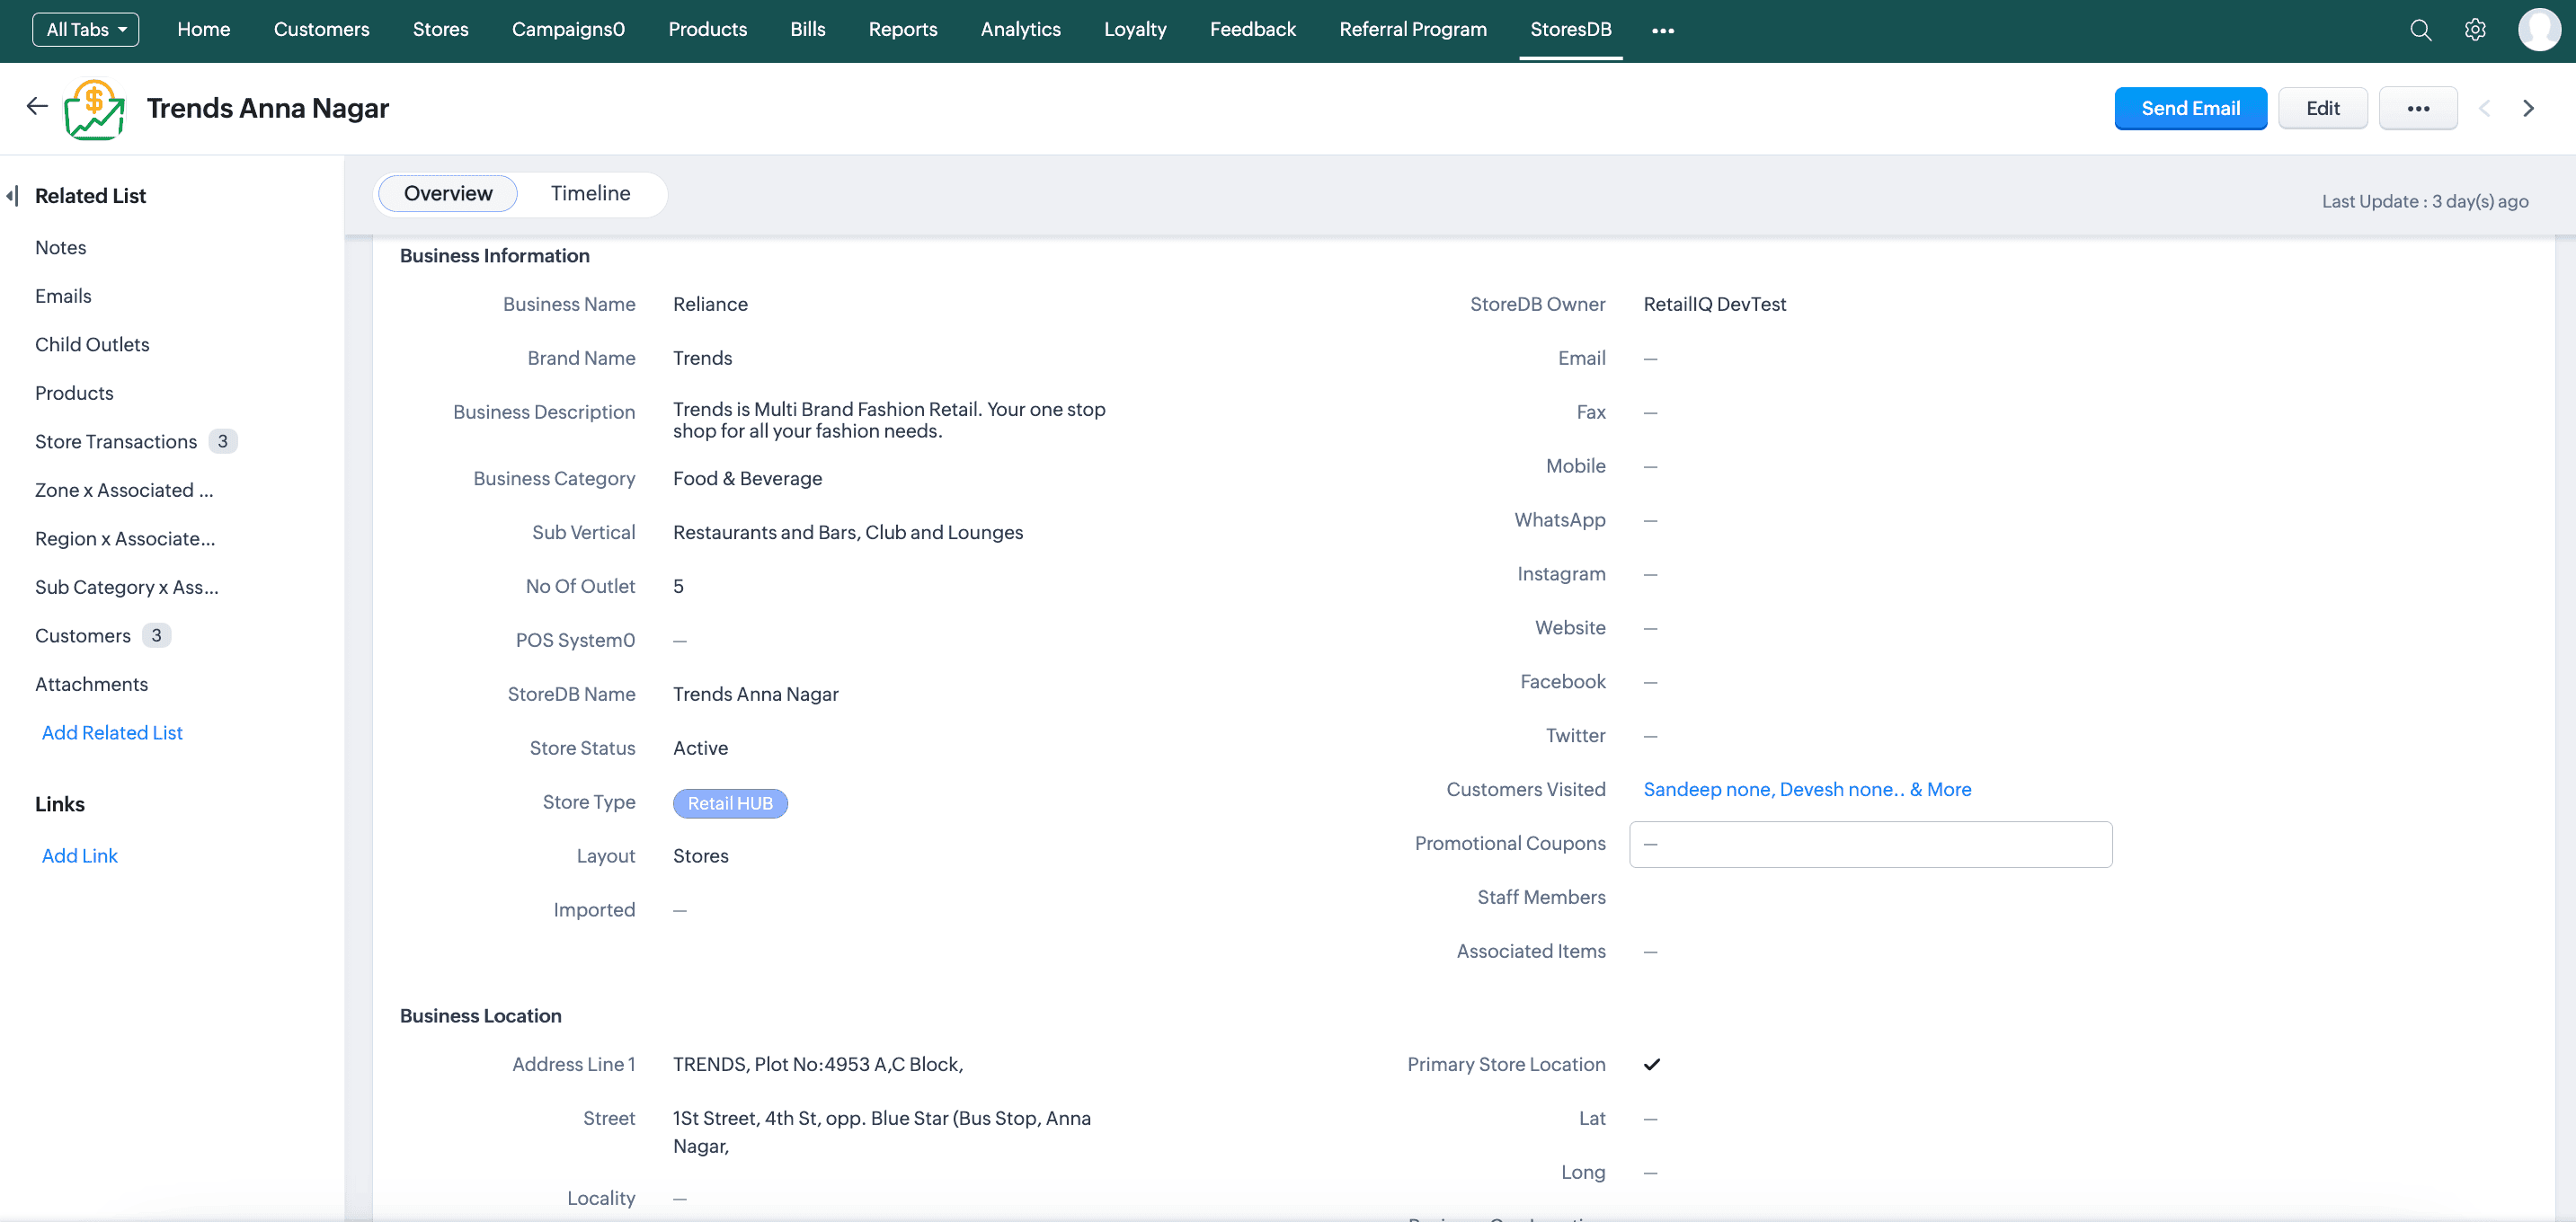Image resolution: width=2576 pixels, height=1222 pixels.
Task: Open the Bills tab
Action: point(807,29)
